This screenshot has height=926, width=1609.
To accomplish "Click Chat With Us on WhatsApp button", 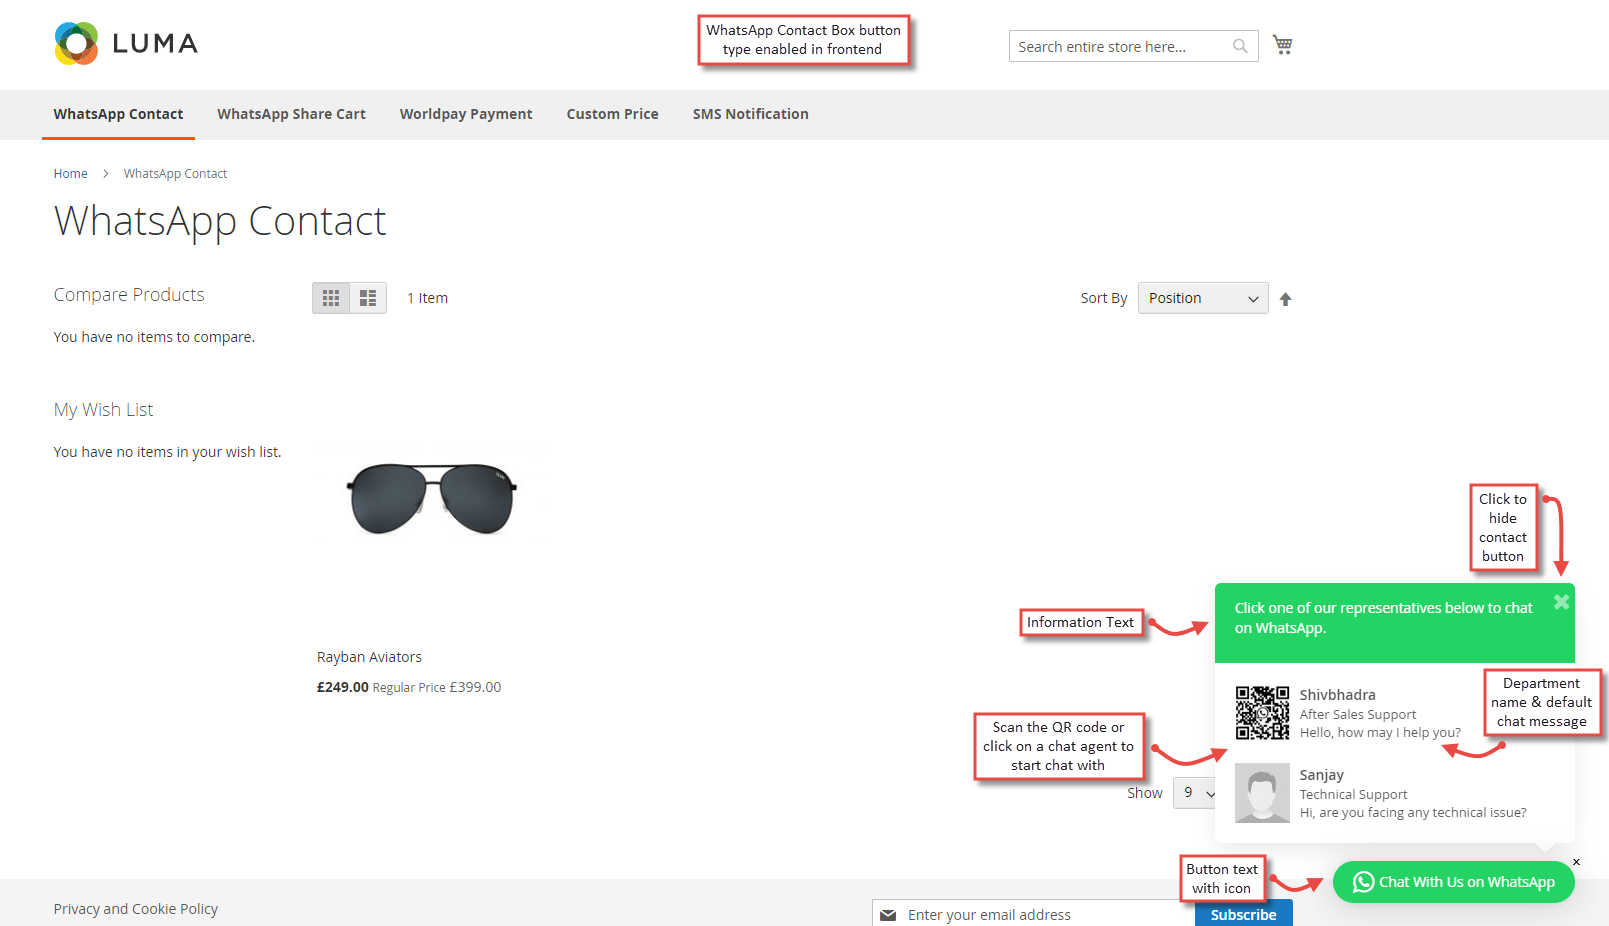I will [x=1453, y=882].
